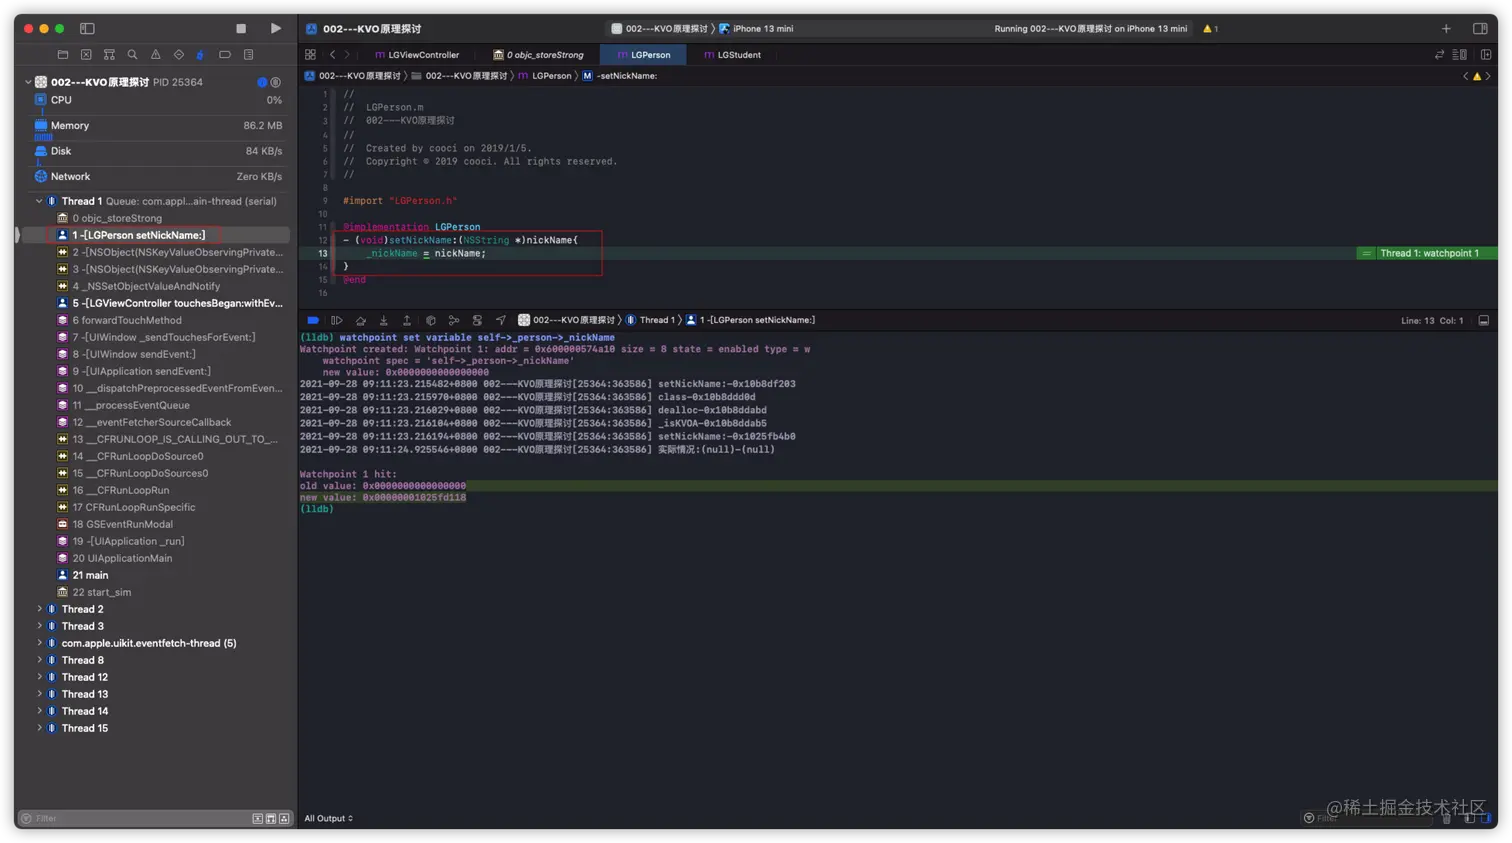Click the related items grid icon in editor
Viewport: 1512px width, 843px height.
coord(310,55)
